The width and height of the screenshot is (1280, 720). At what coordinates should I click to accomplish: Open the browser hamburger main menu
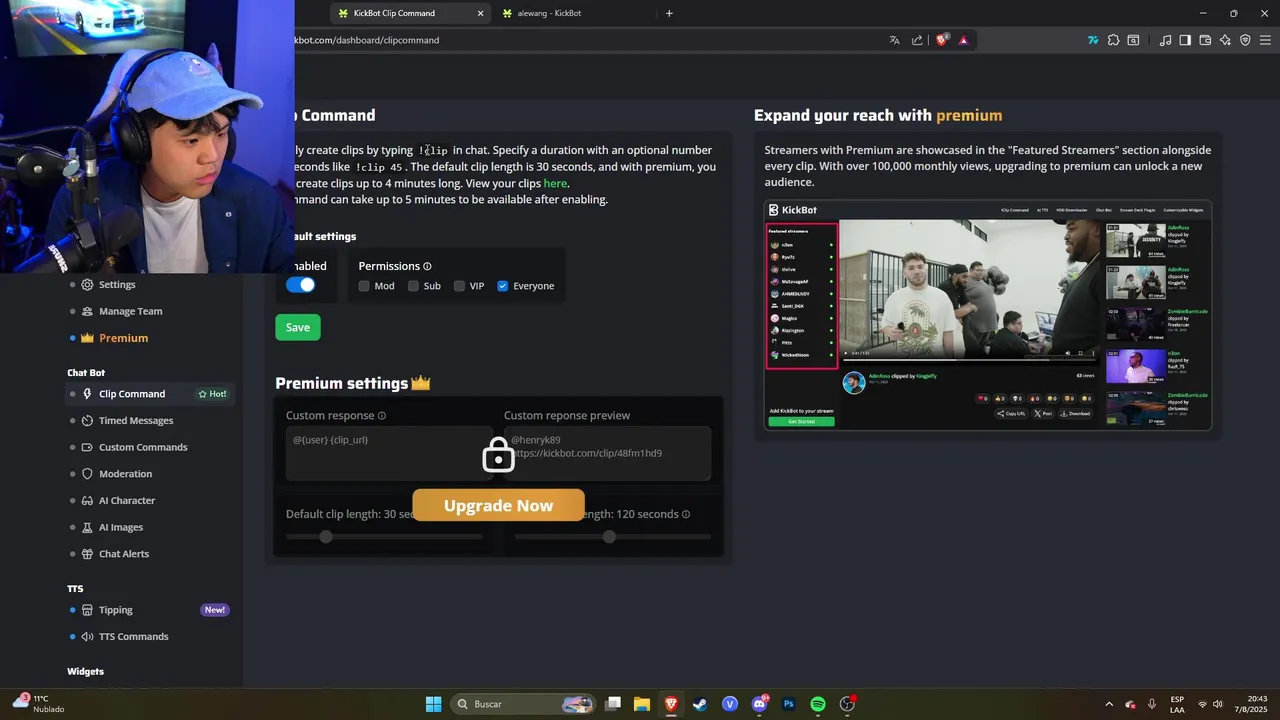tap(1265, 40)
